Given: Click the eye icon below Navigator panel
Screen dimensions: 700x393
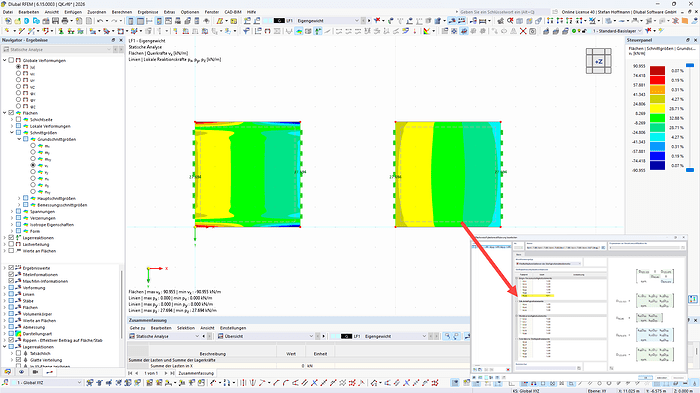Looking at the screenshot, I should [21, 372].
